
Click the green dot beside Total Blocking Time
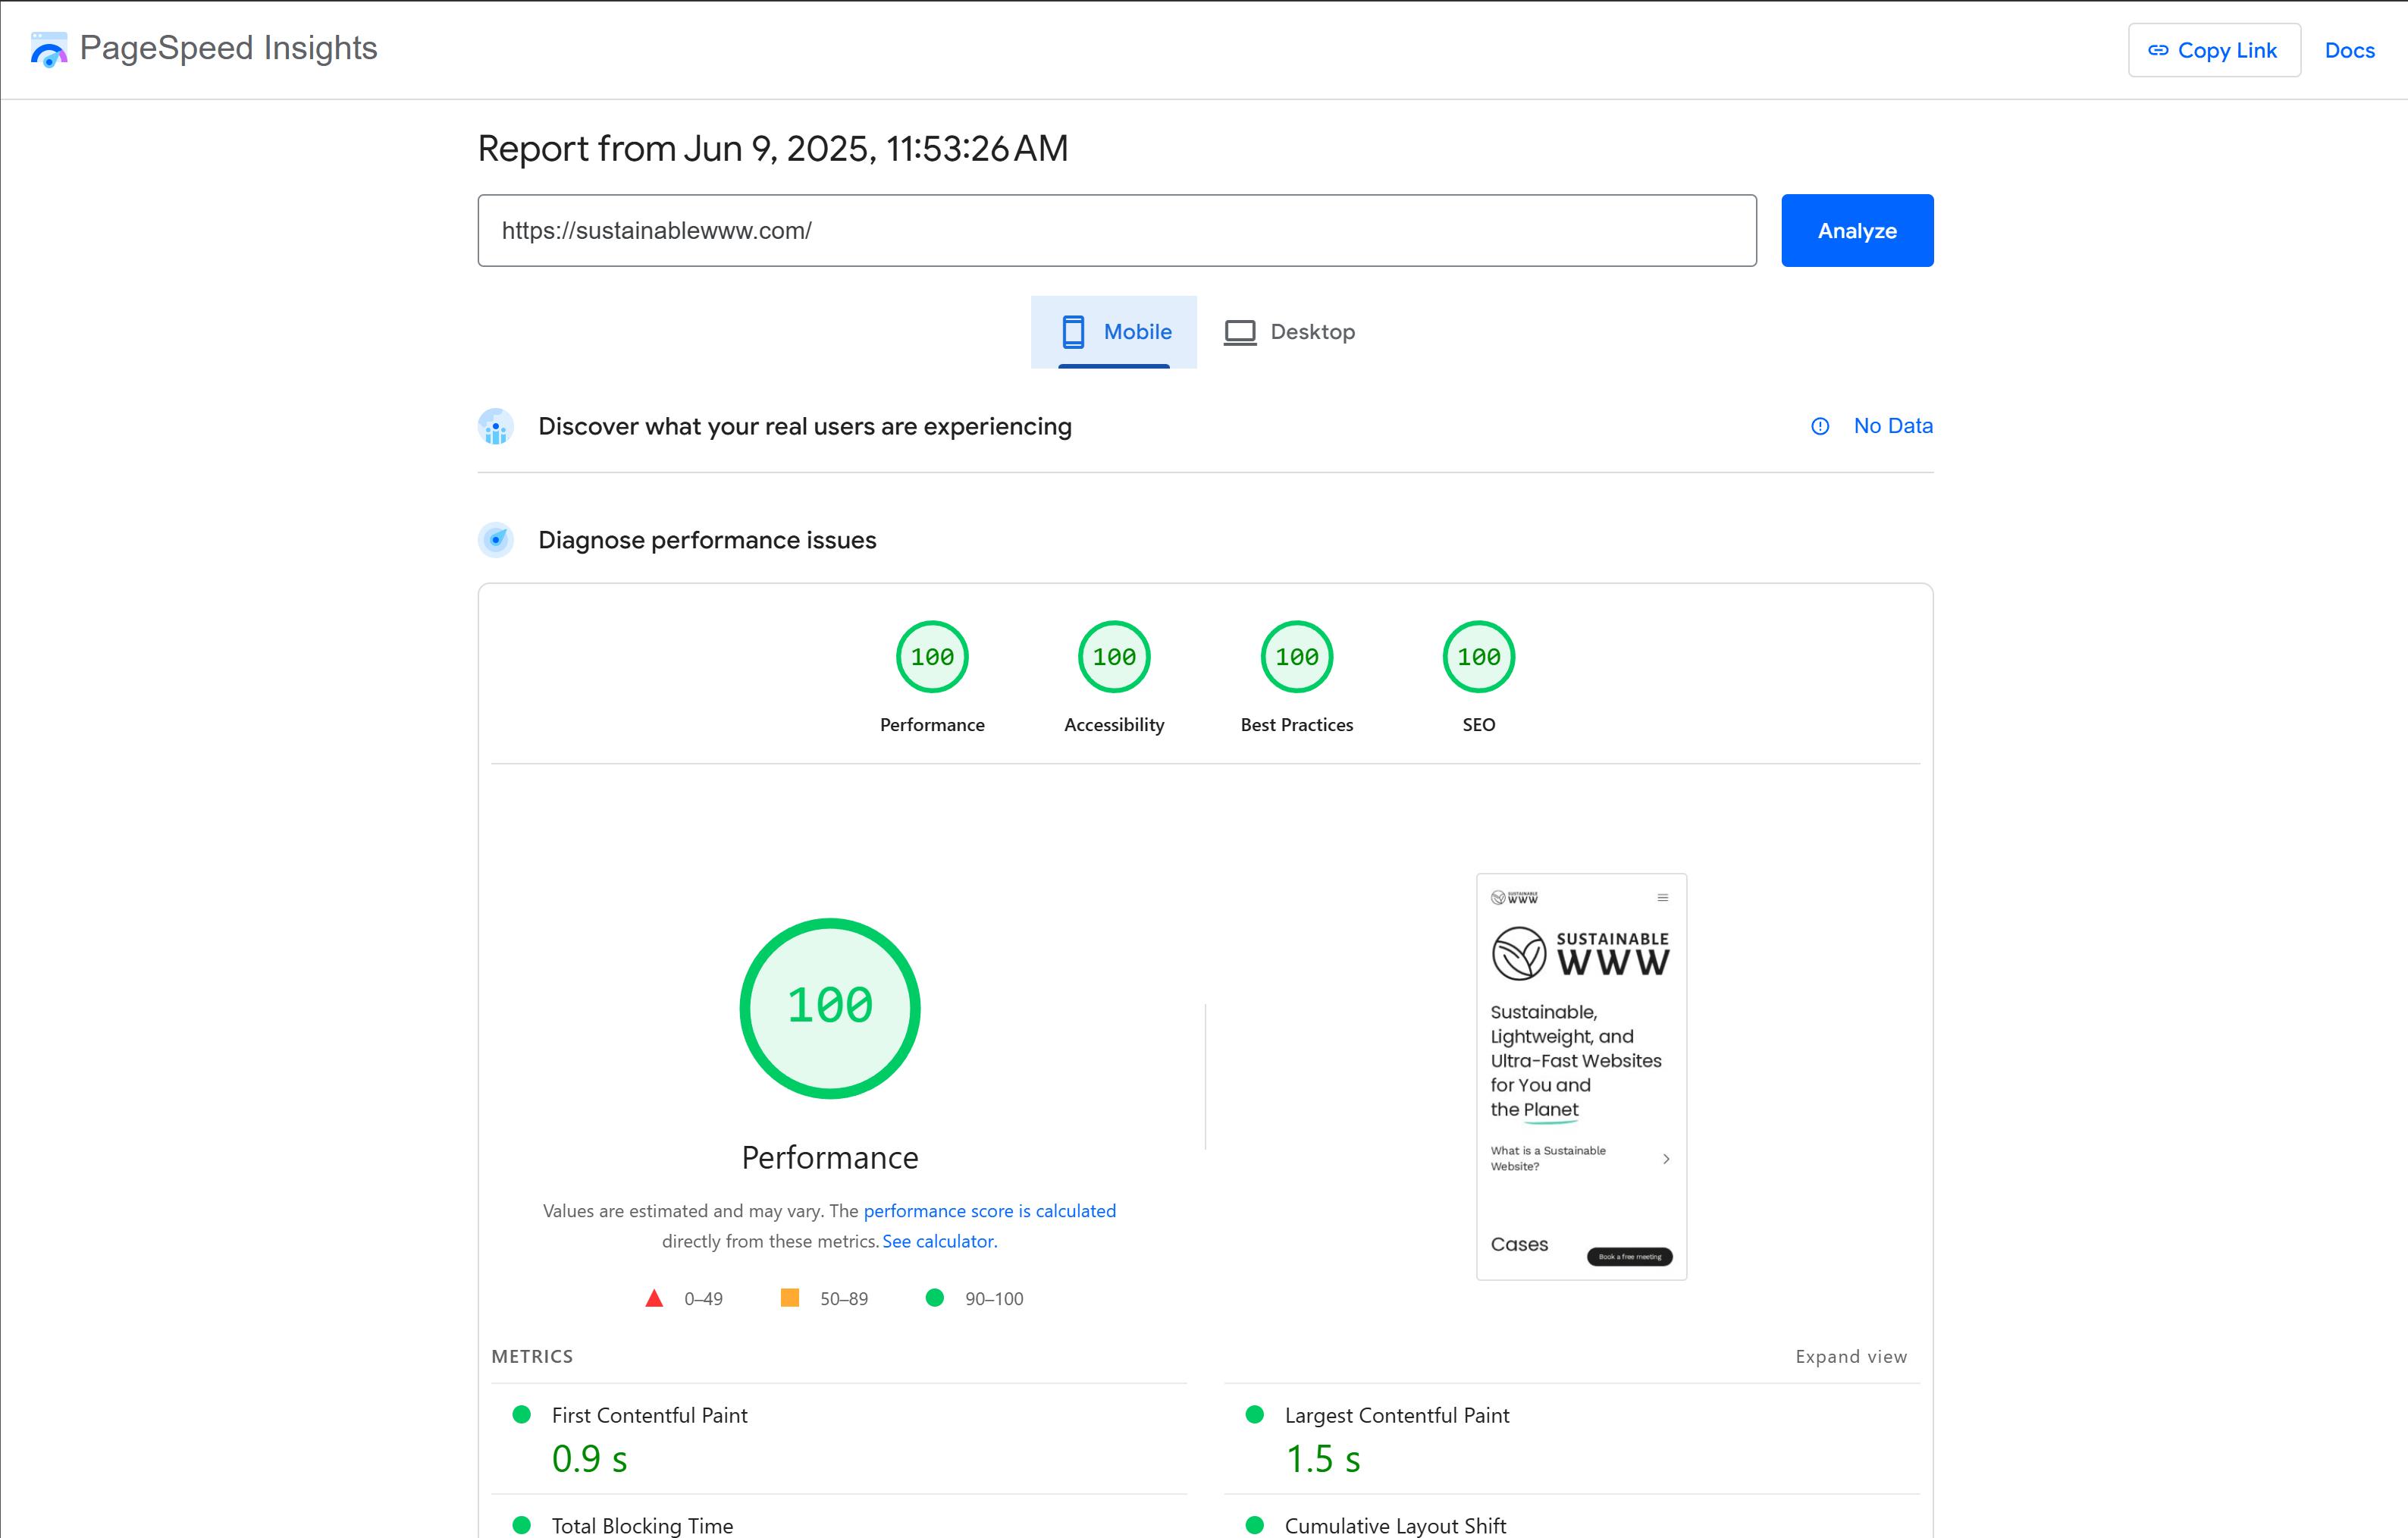click(x=521, y=1525)
